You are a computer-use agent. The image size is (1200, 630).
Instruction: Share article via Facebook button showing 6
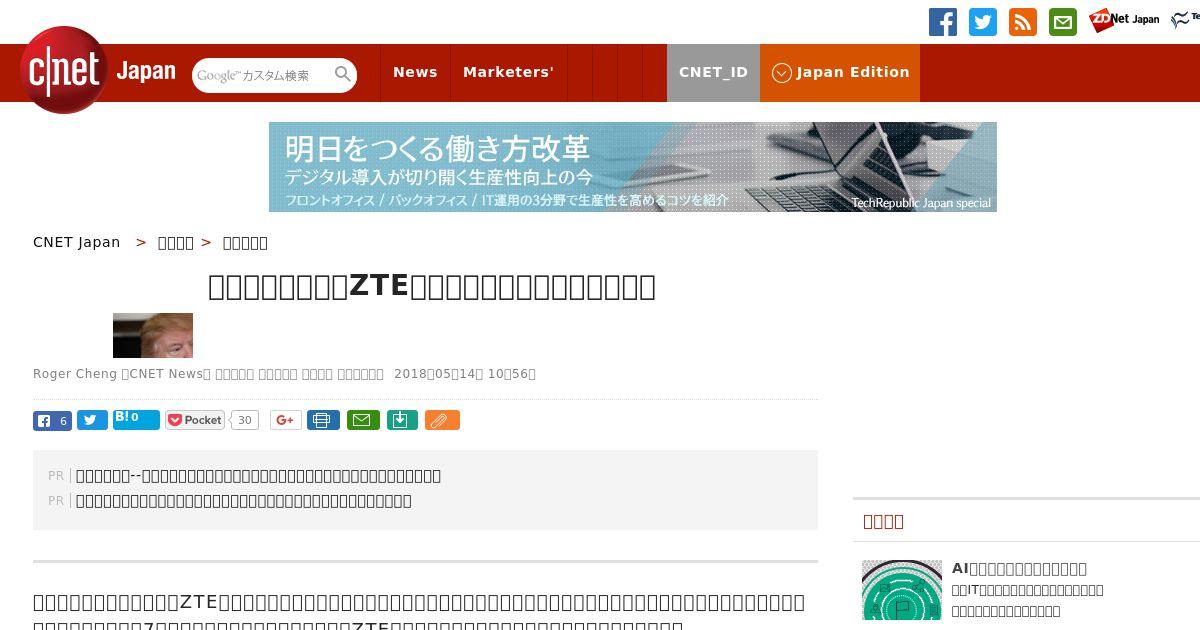pos(52,421)
